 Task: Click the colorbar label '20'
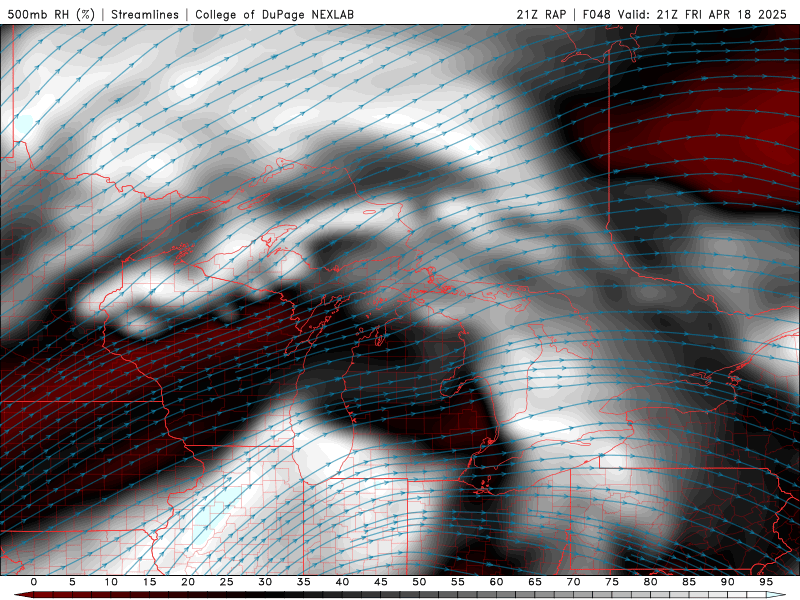point(188,582)
